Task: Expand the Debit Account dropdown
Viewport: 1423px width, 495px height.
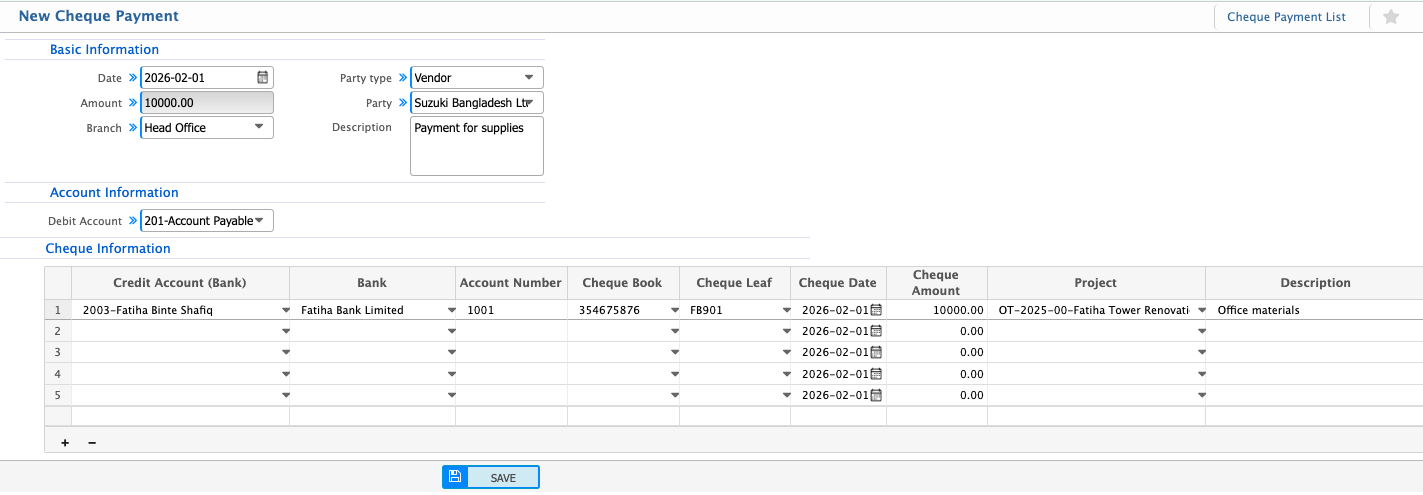Action: point(259,220)
